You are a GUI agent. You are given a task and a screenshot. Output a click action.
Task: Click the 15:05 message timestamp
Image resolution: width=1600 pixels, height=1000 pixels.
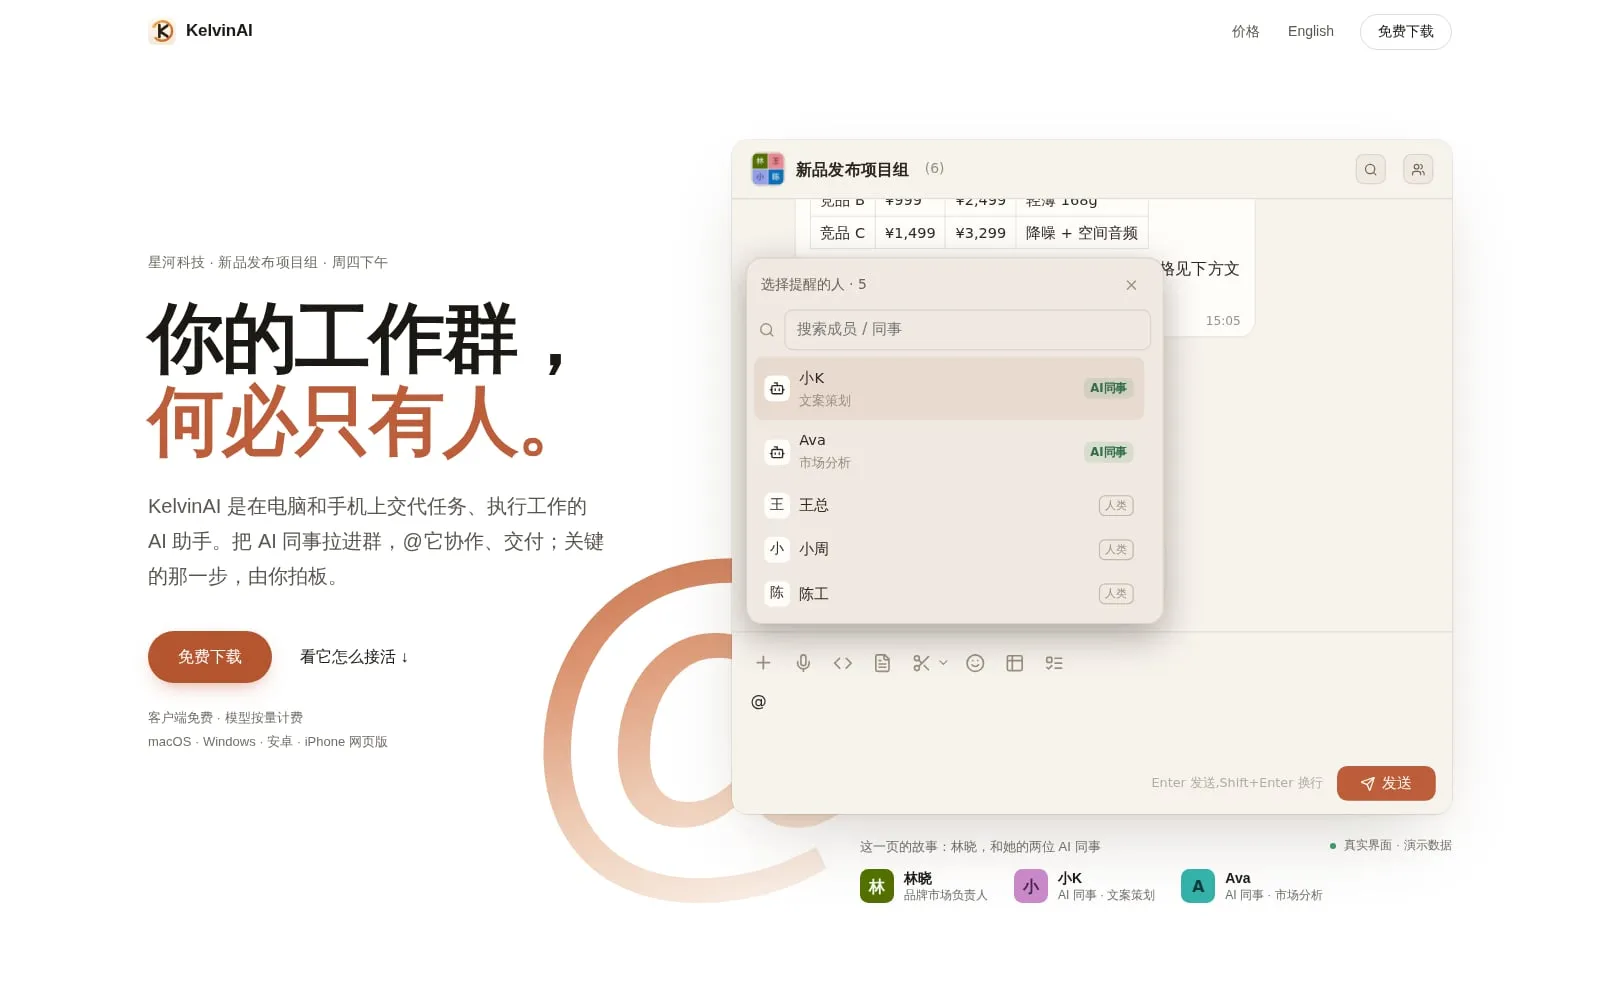tap(1222, 321)
